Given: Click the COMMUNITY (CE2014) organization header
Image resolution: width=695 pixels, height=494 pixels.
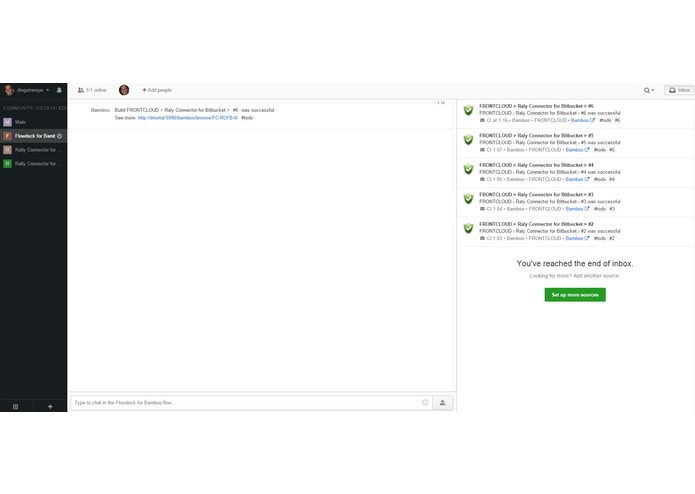Looking at the screenshot, I should [34, 108].
